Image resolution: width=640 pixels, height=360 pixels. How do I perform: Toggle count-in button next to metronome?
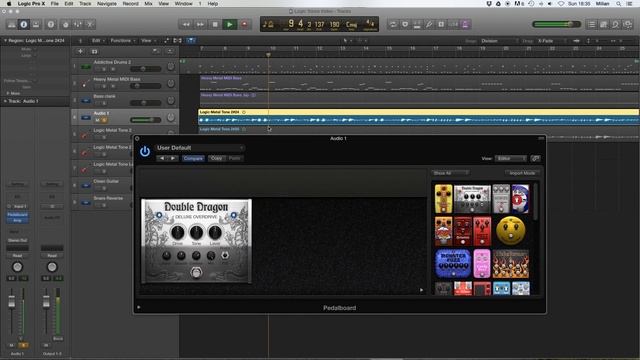coord(453,24)
